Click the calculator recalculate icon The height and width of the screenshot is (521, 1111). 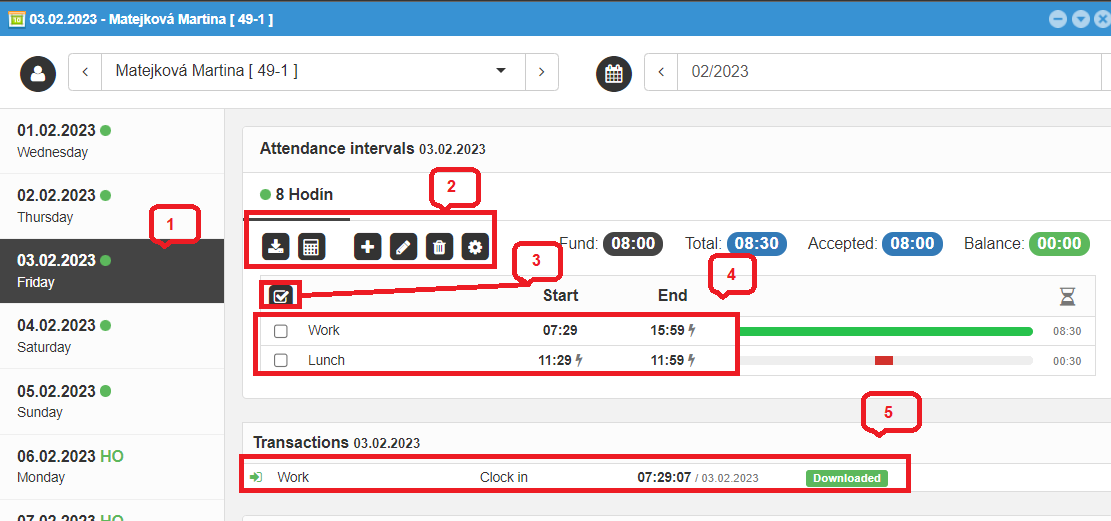[311, 247]
